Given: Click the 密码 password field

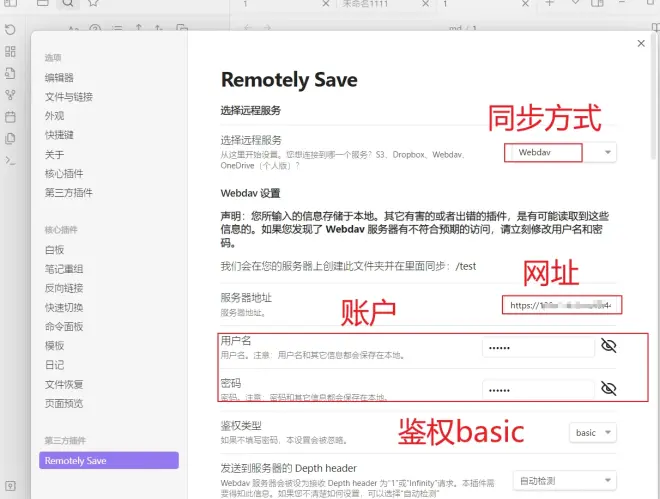Looking at the screenshot, I should point(538,390).
